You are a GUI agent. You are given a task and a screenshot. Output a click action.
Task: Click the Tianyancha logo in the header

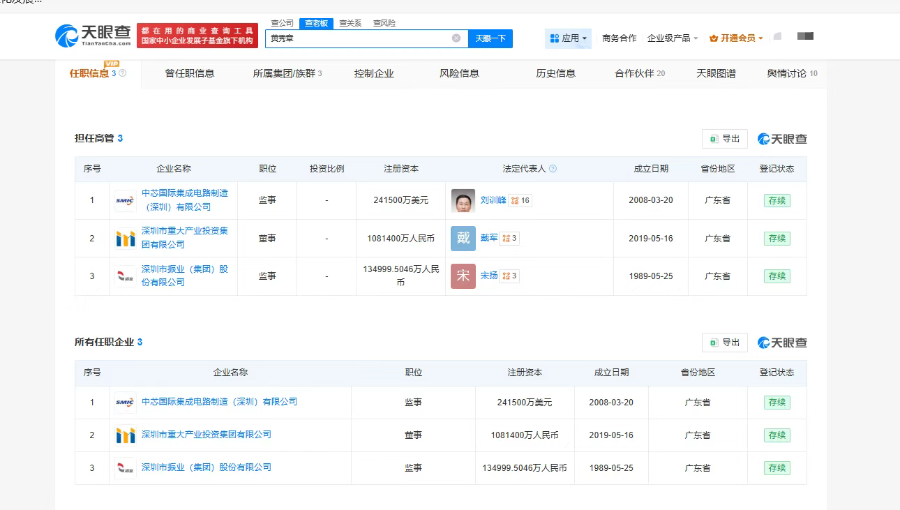tap(92, 37)
